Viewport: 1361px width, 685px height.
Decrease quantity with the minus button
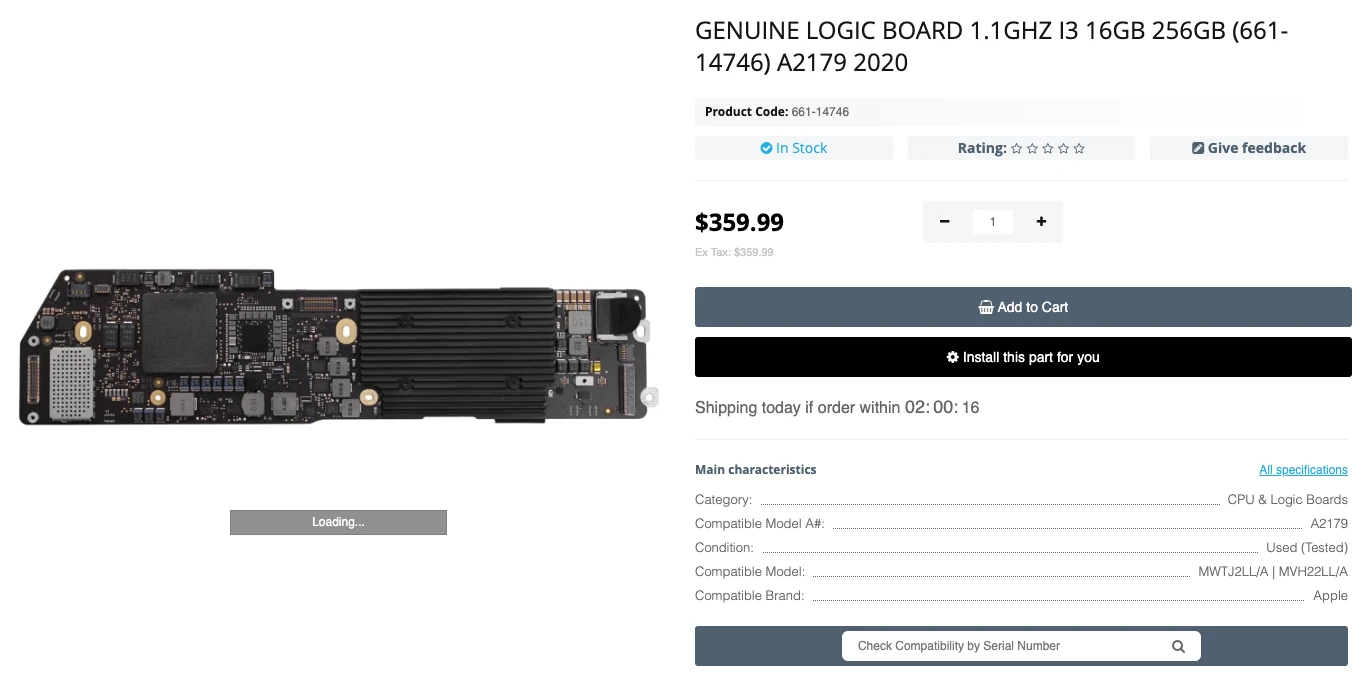click(x=945, y=222)
